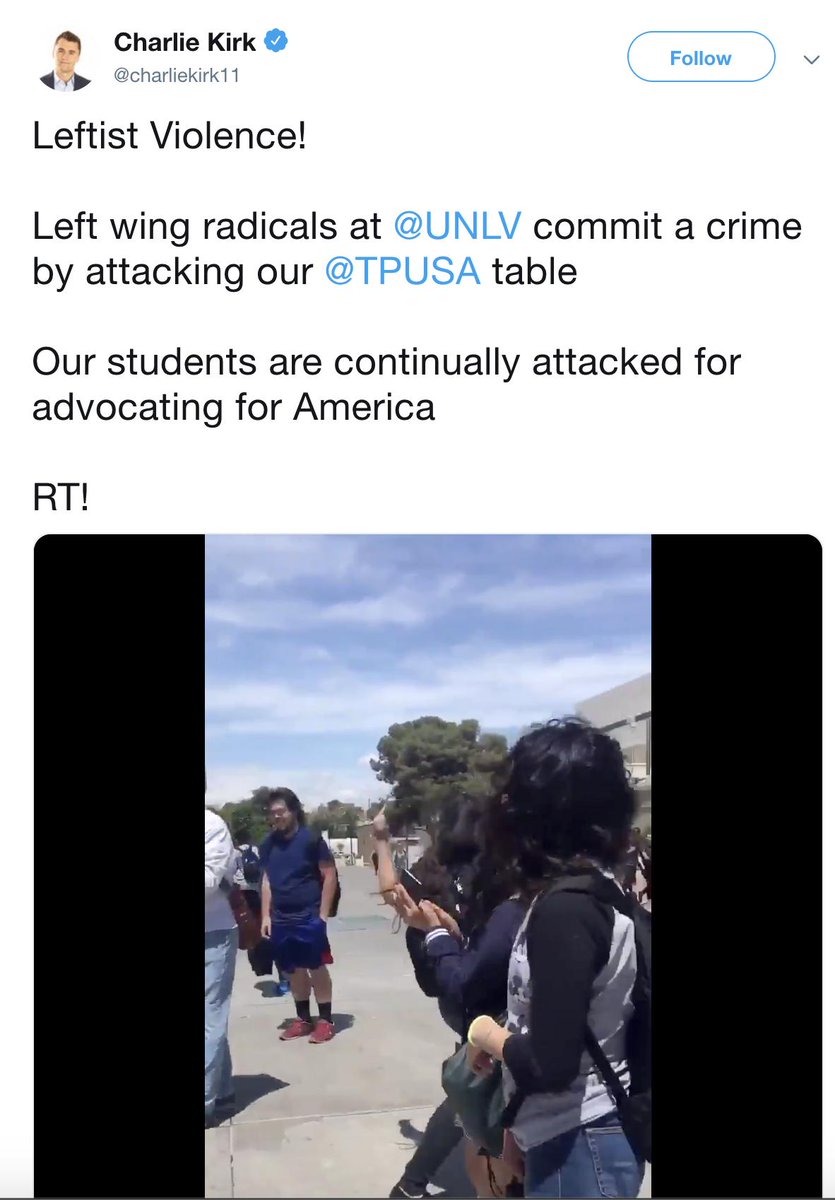Image resolution: width=835 pixels, height=1200 pixels.
Task: Play the embedded video of the confrontation
Action: pyautogui.click(x=428, y=866)
